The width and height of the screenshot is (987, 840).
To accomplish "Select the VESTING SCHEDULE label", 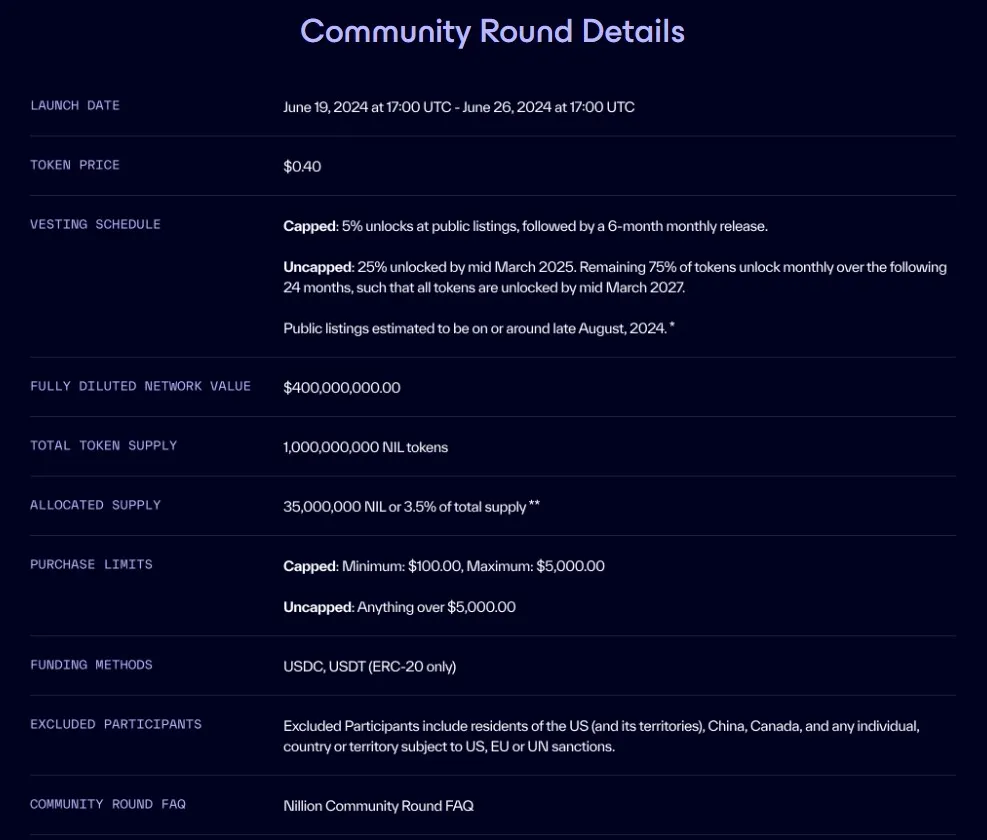I will (93, 224).
